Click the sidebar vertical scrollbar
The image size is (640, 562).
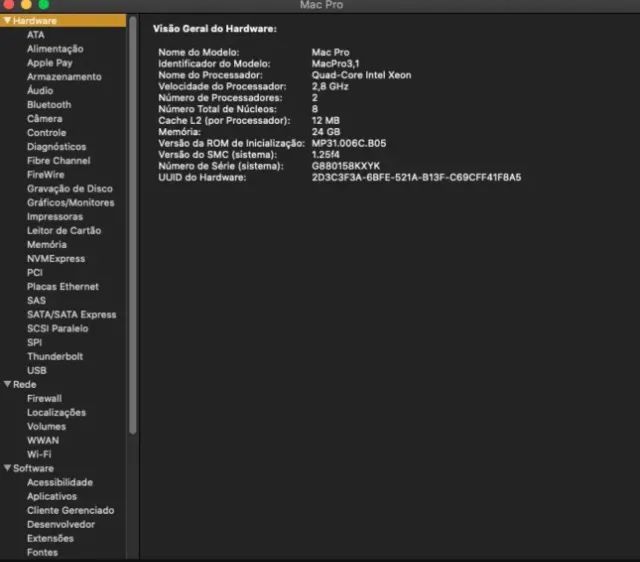click(x=133, y=224)
